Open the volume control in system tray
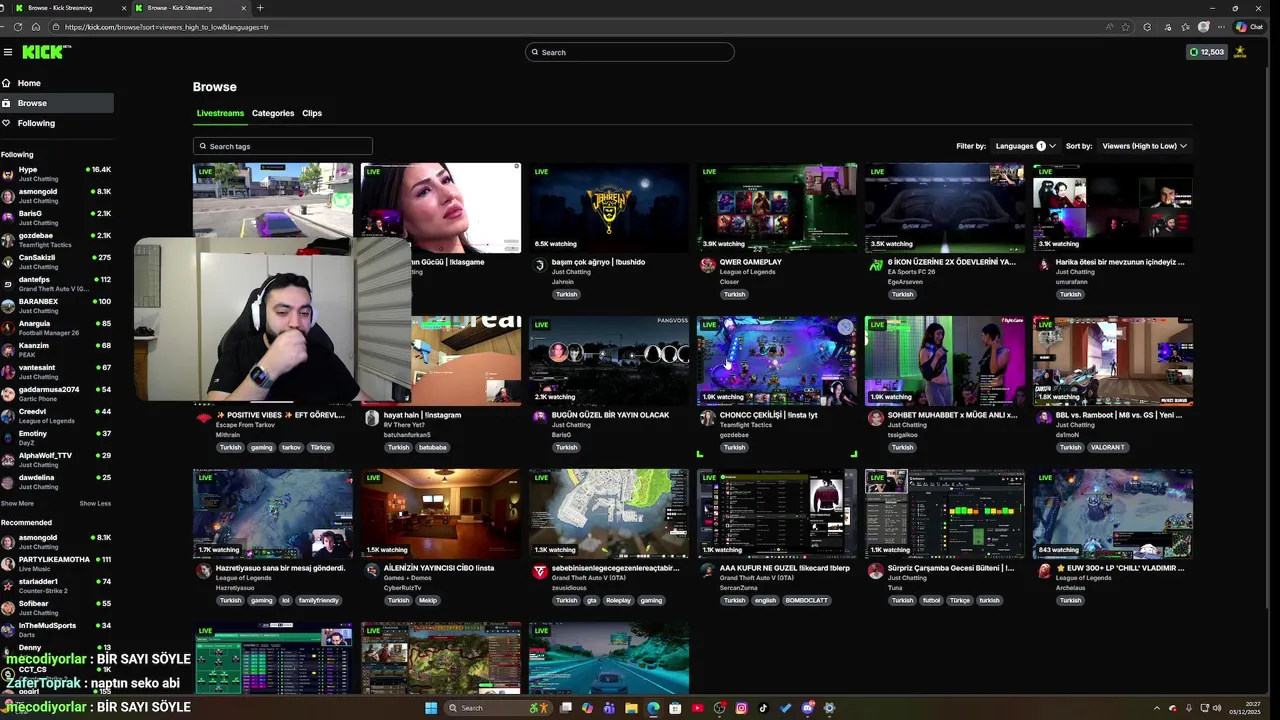Screen dimensions: 1280x720 click(x=1217, y=708)
